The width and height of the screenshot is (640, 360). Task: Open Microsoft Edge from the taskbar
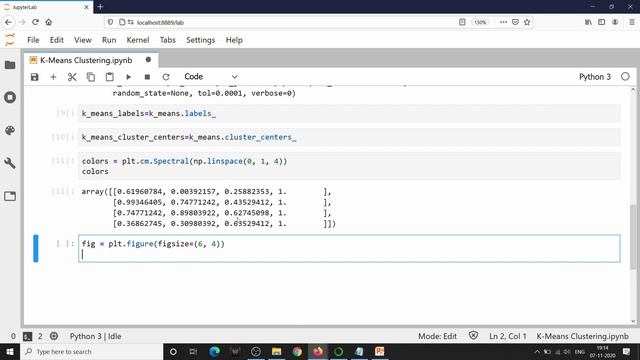click(x=214, y=351)
